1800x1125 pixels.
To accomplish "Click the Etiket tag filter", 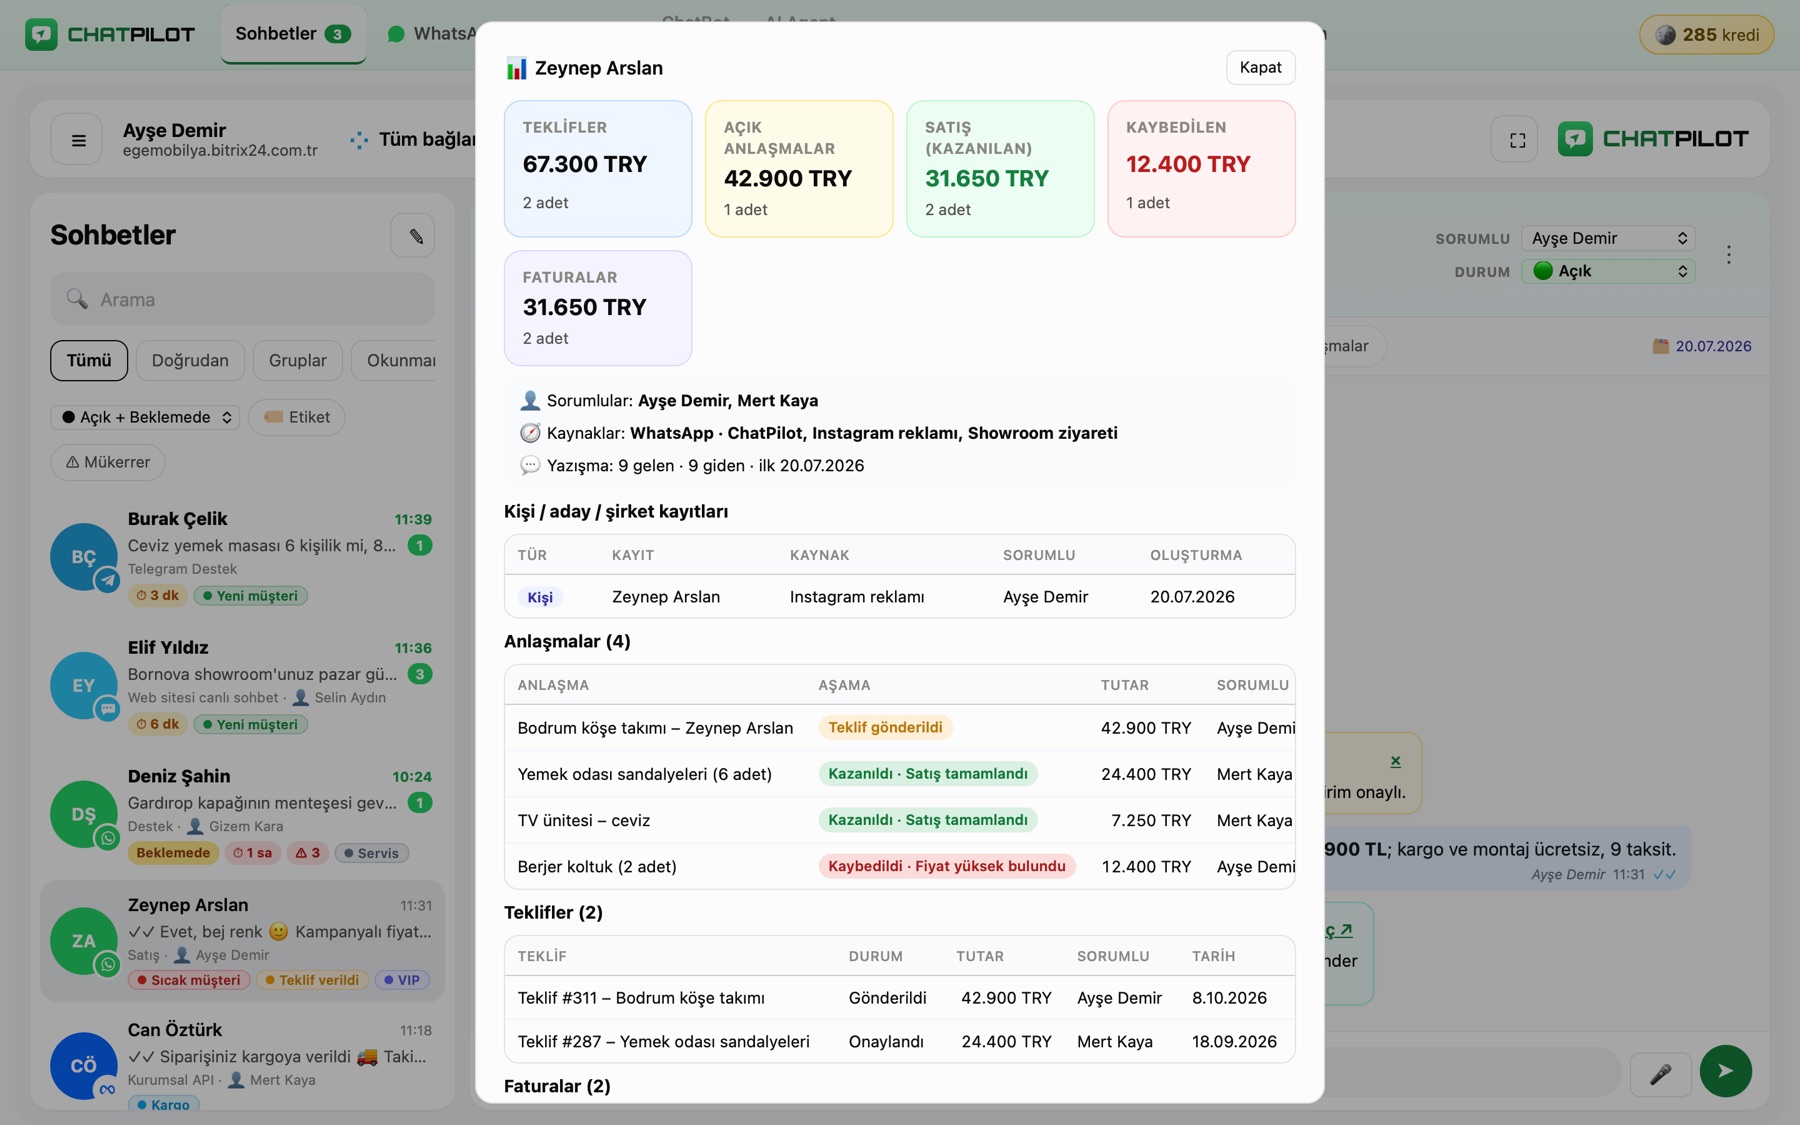I will [x=296, y=417].
